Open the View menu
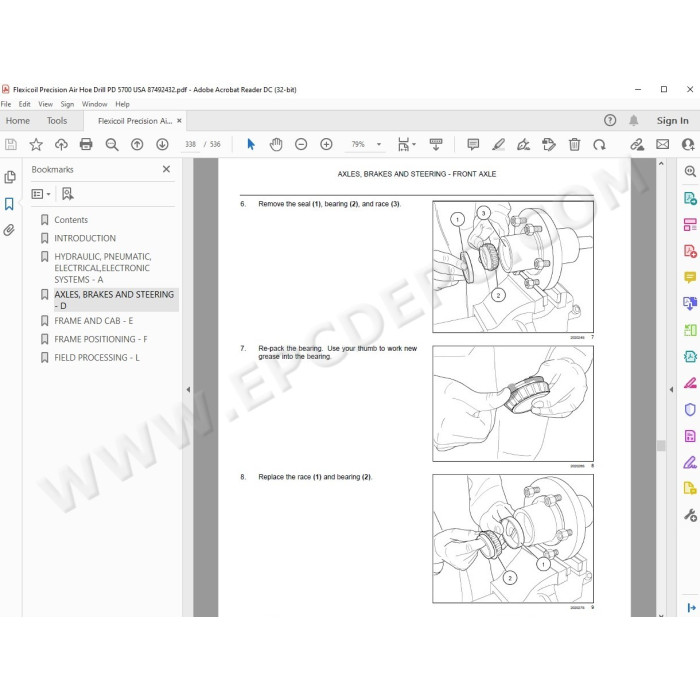 46,104
